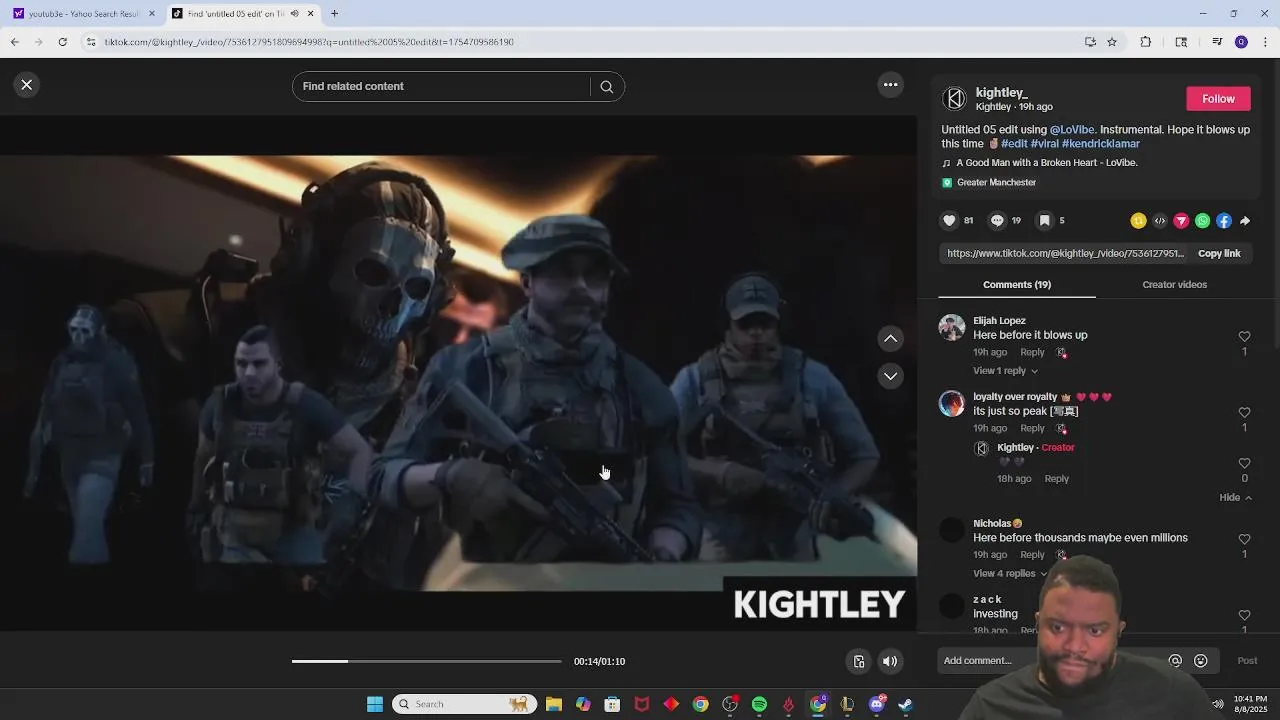
Task: Like the video with heart icon showing 81
Action: point(949,221)
